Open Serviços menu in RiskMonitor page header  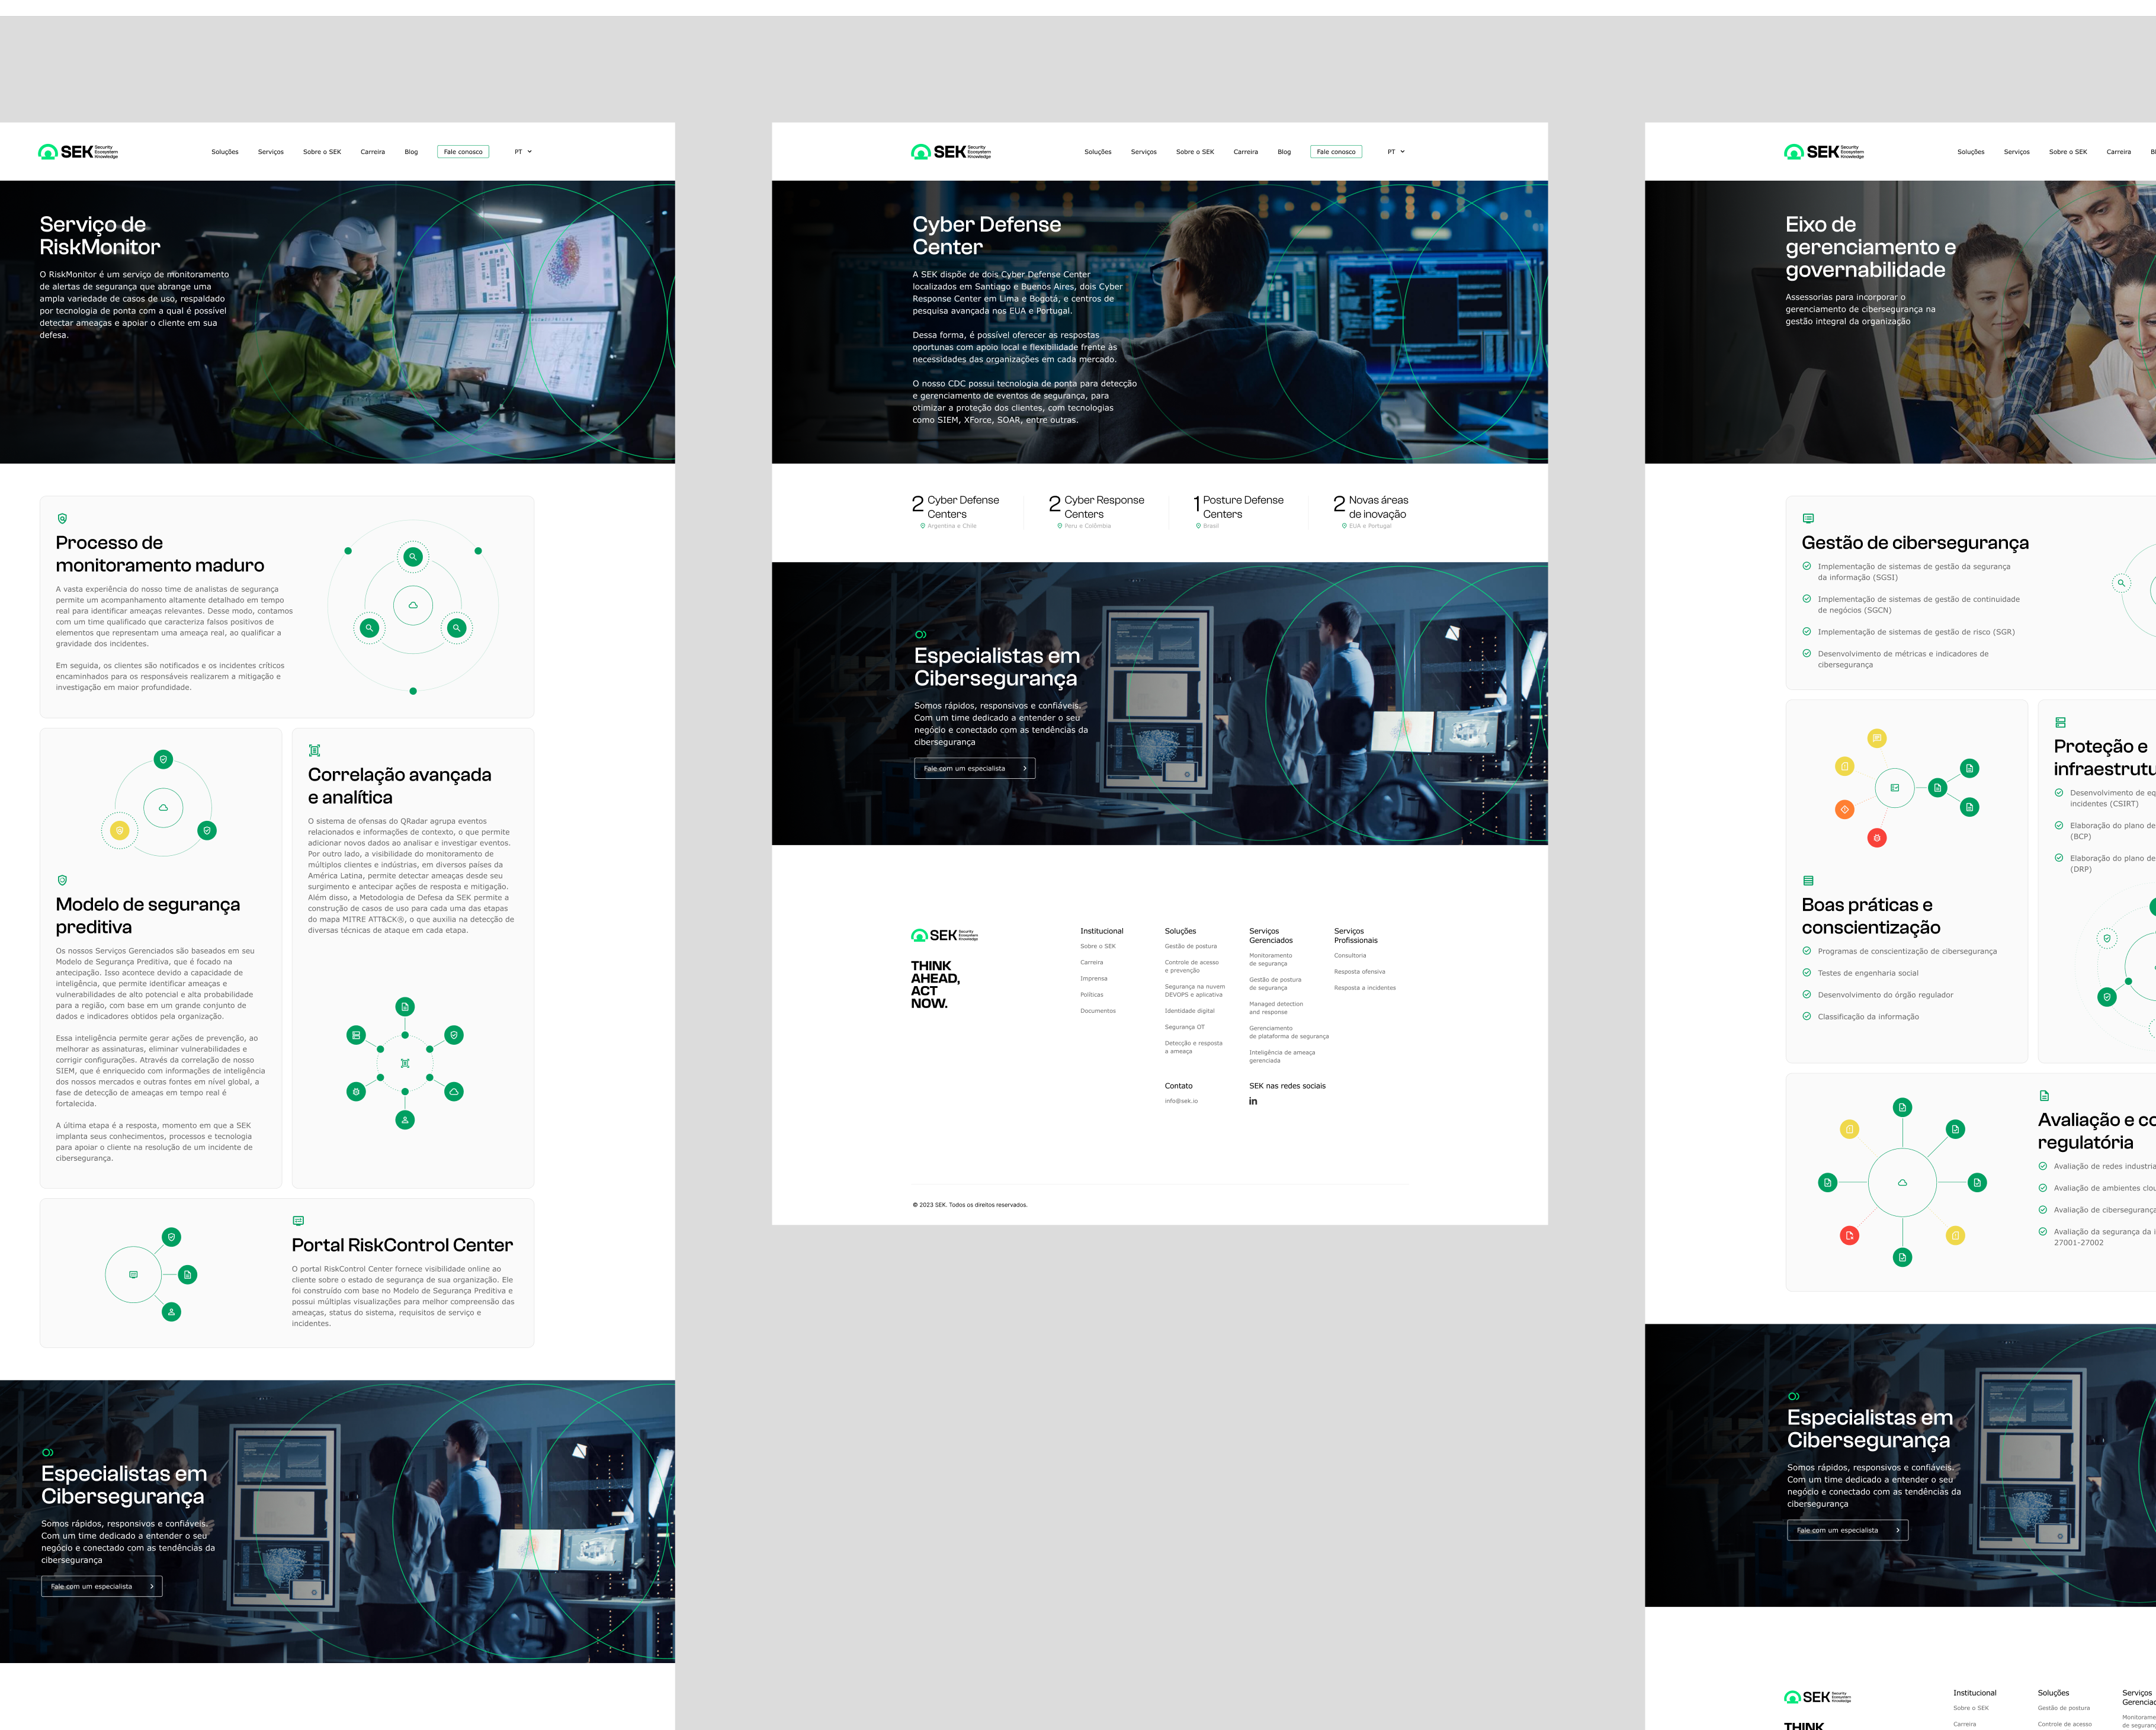coord(270,152)
